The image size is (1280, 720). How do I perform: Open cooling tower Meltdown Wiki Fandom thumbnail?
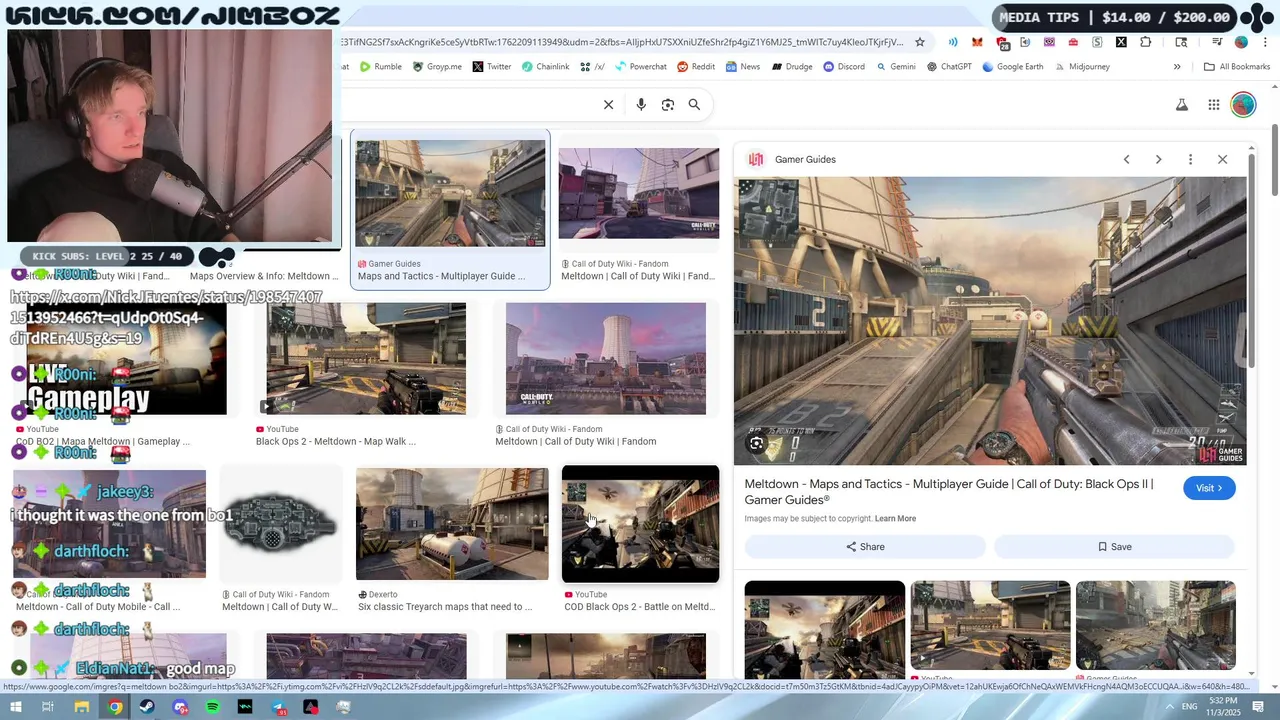pos(606,358)
